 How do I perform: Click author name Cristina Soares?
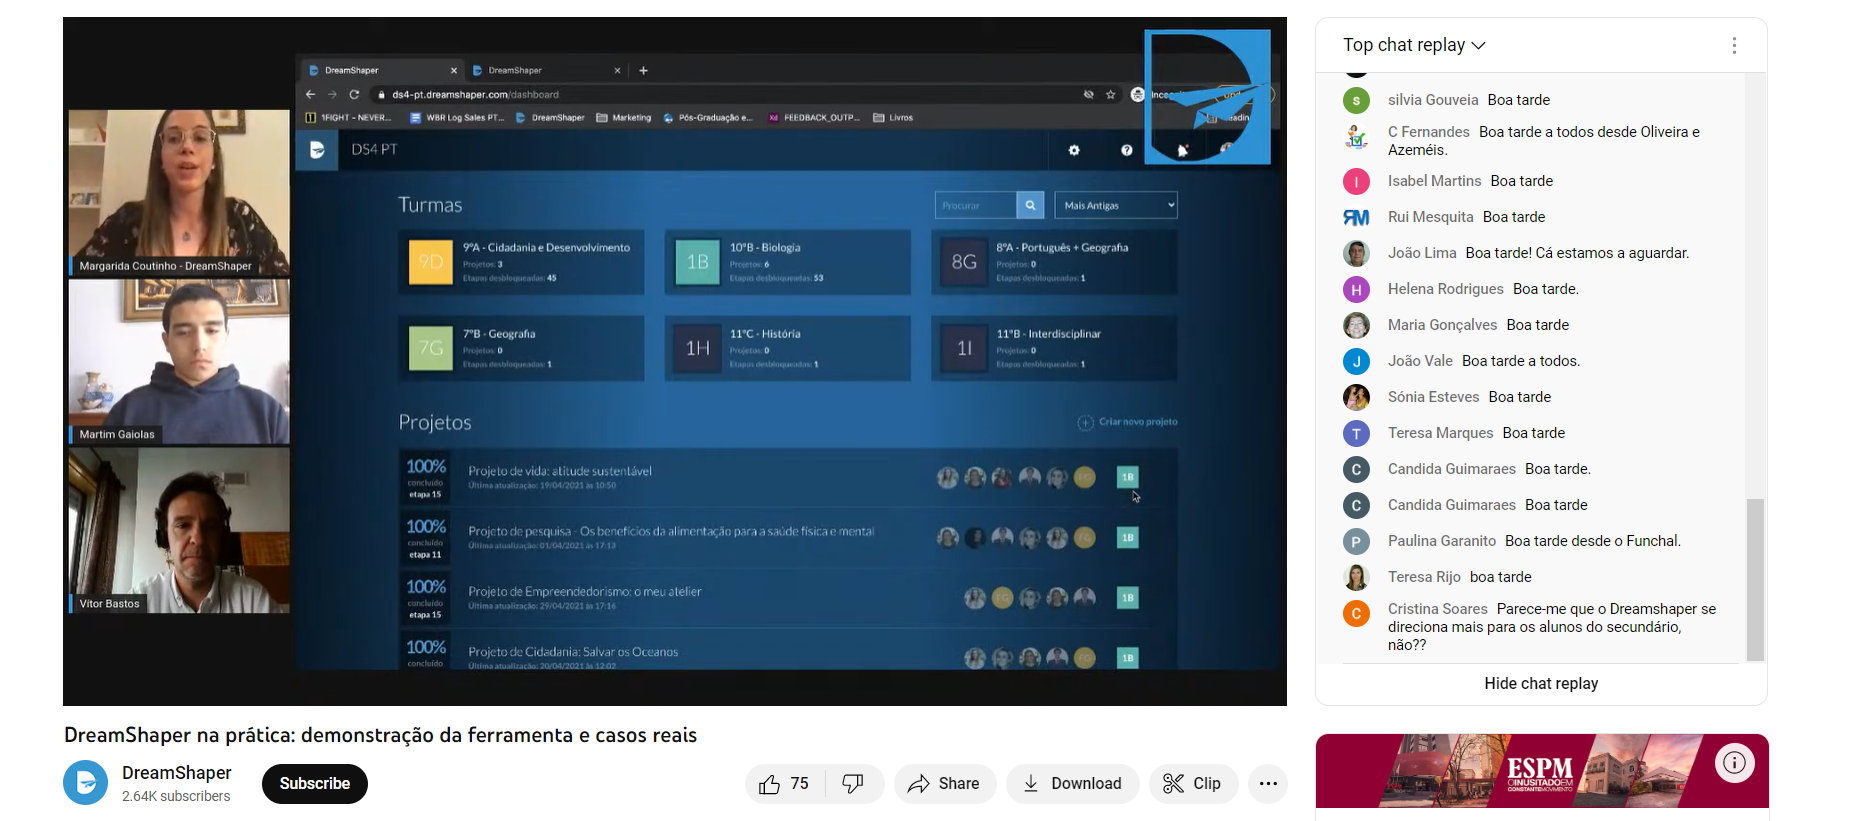(1438, 609)
